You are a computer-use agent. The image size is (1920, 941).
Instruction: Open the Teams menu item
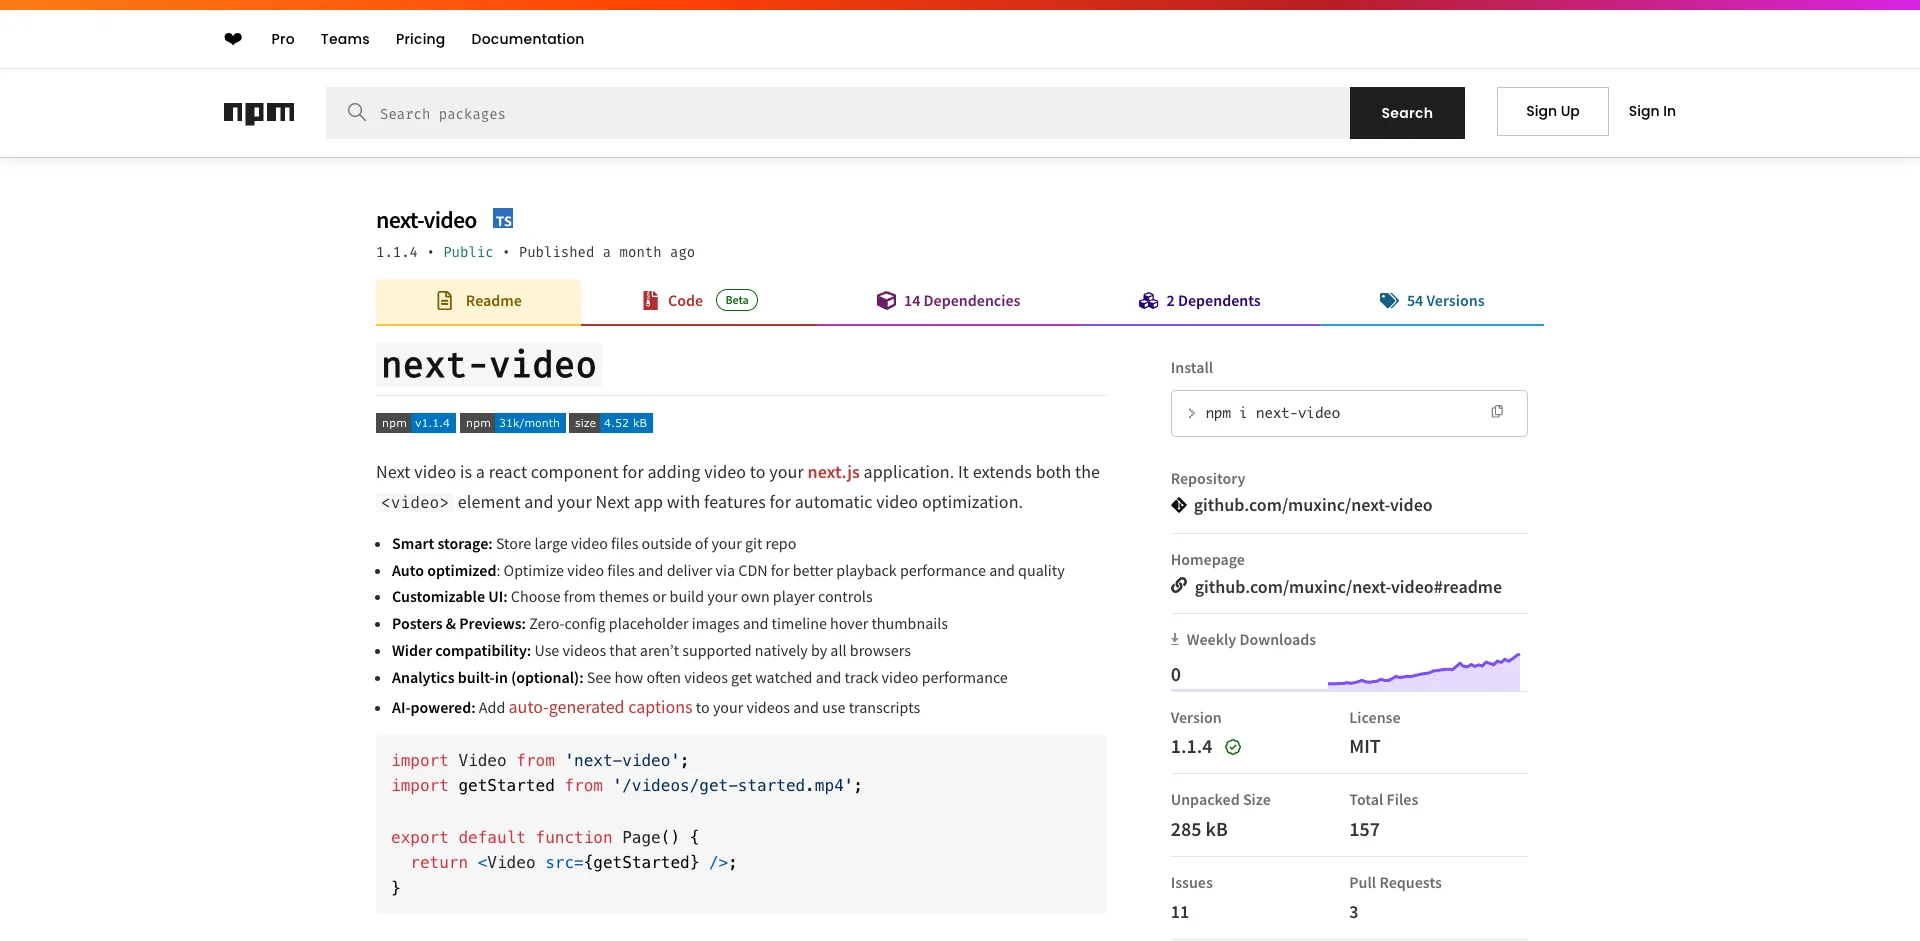tap(345, 39)
